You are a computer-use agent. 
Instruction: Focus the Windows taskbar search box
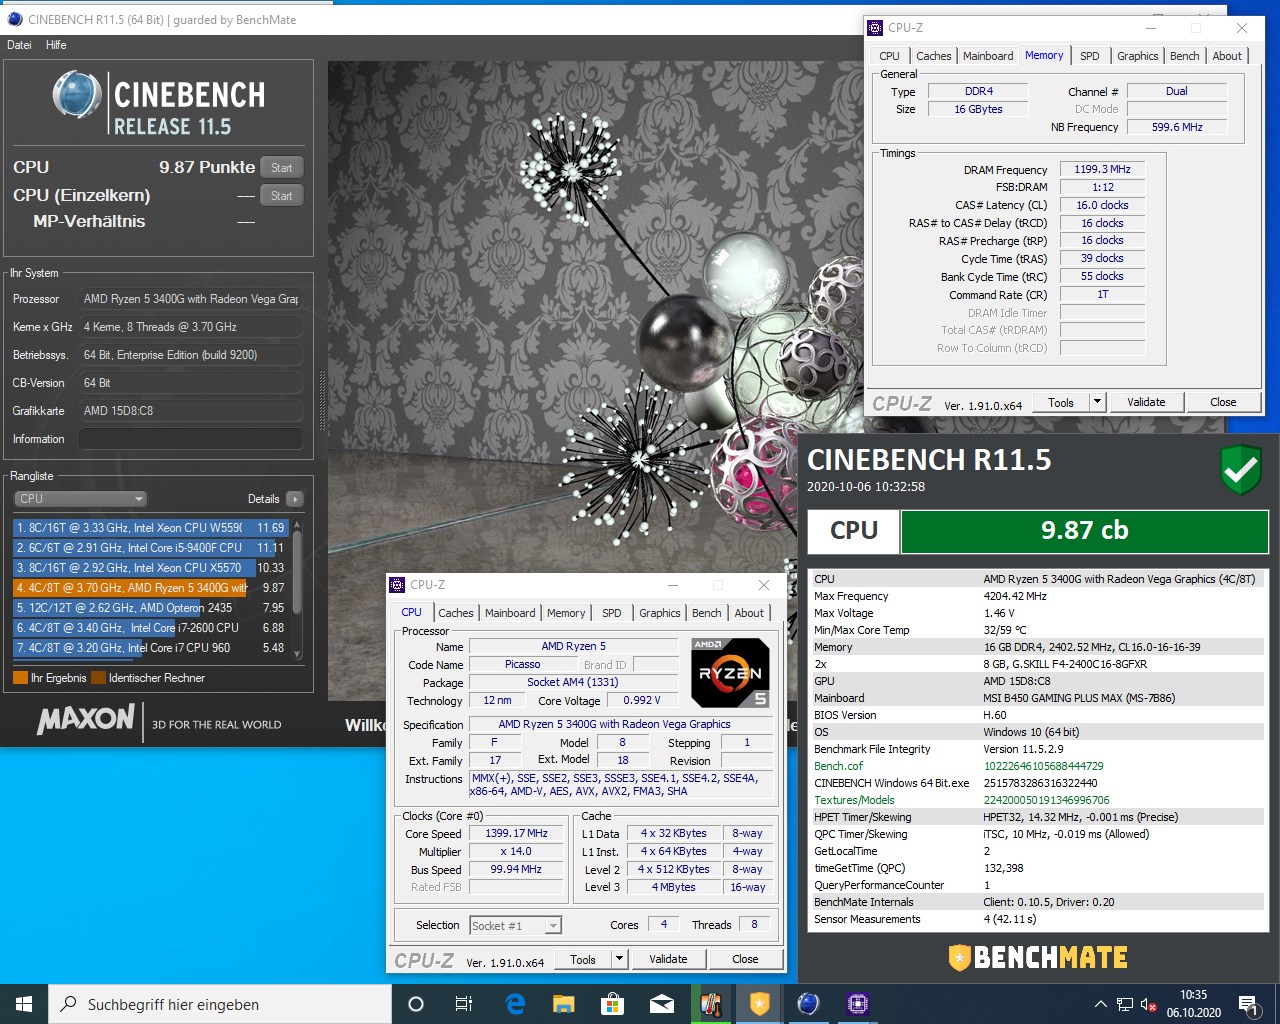(x=220, y=1004)
